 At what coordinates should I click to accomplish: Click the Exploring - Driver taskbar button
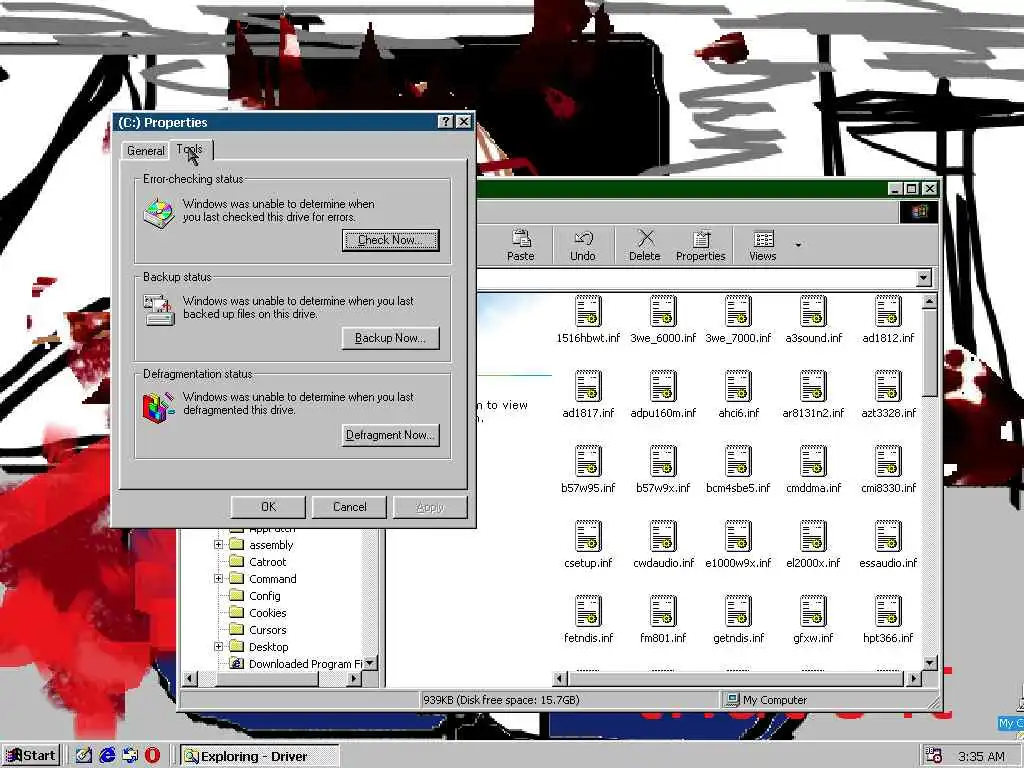[259, 756]
